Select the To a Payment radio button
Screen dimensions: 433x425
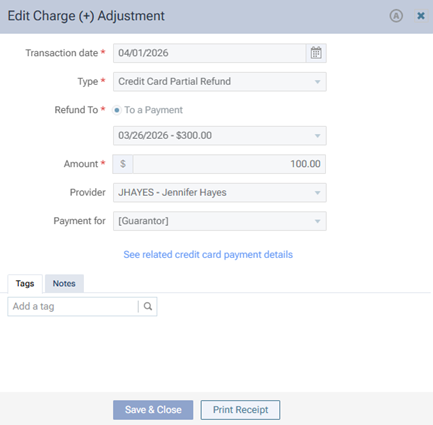pos(117,110)
